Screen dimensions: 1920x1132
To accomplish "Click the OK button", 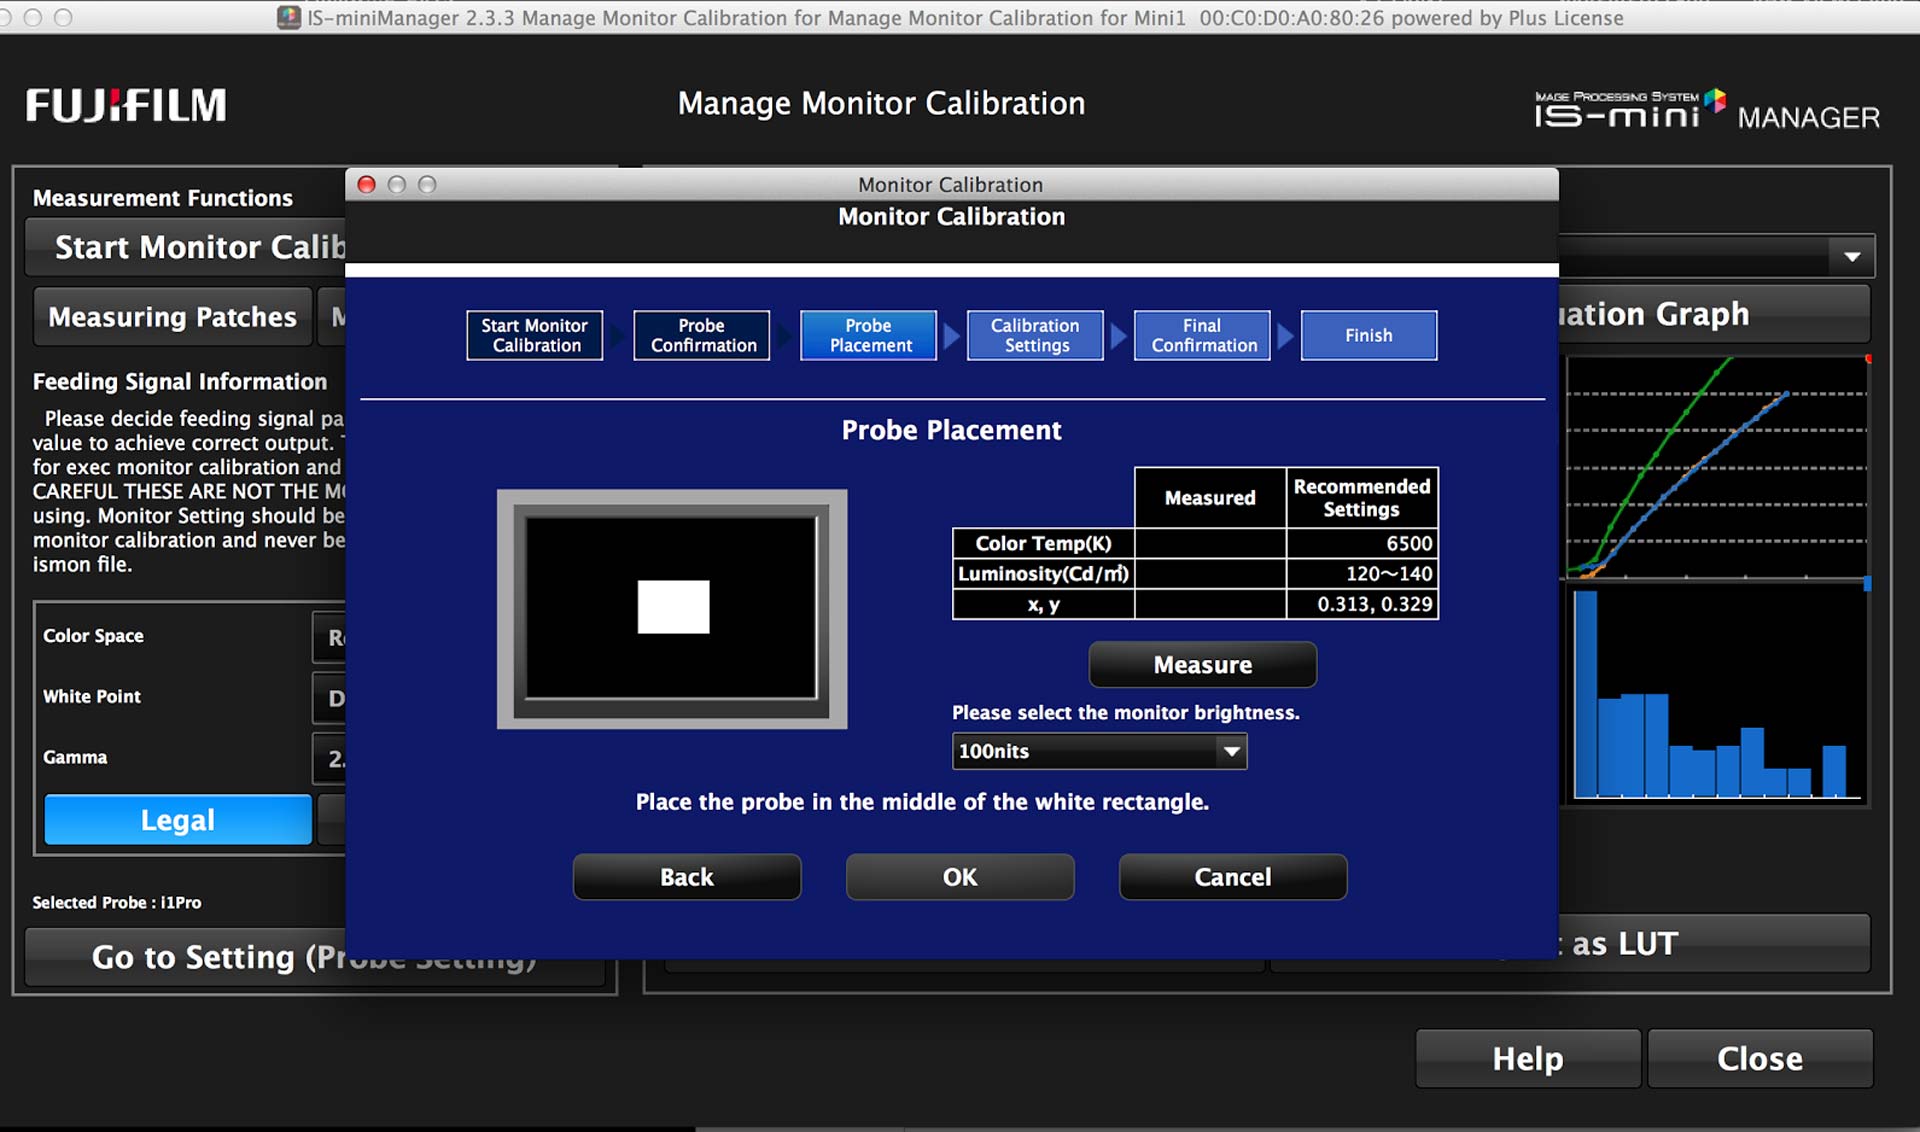I will tap(959, 877).
